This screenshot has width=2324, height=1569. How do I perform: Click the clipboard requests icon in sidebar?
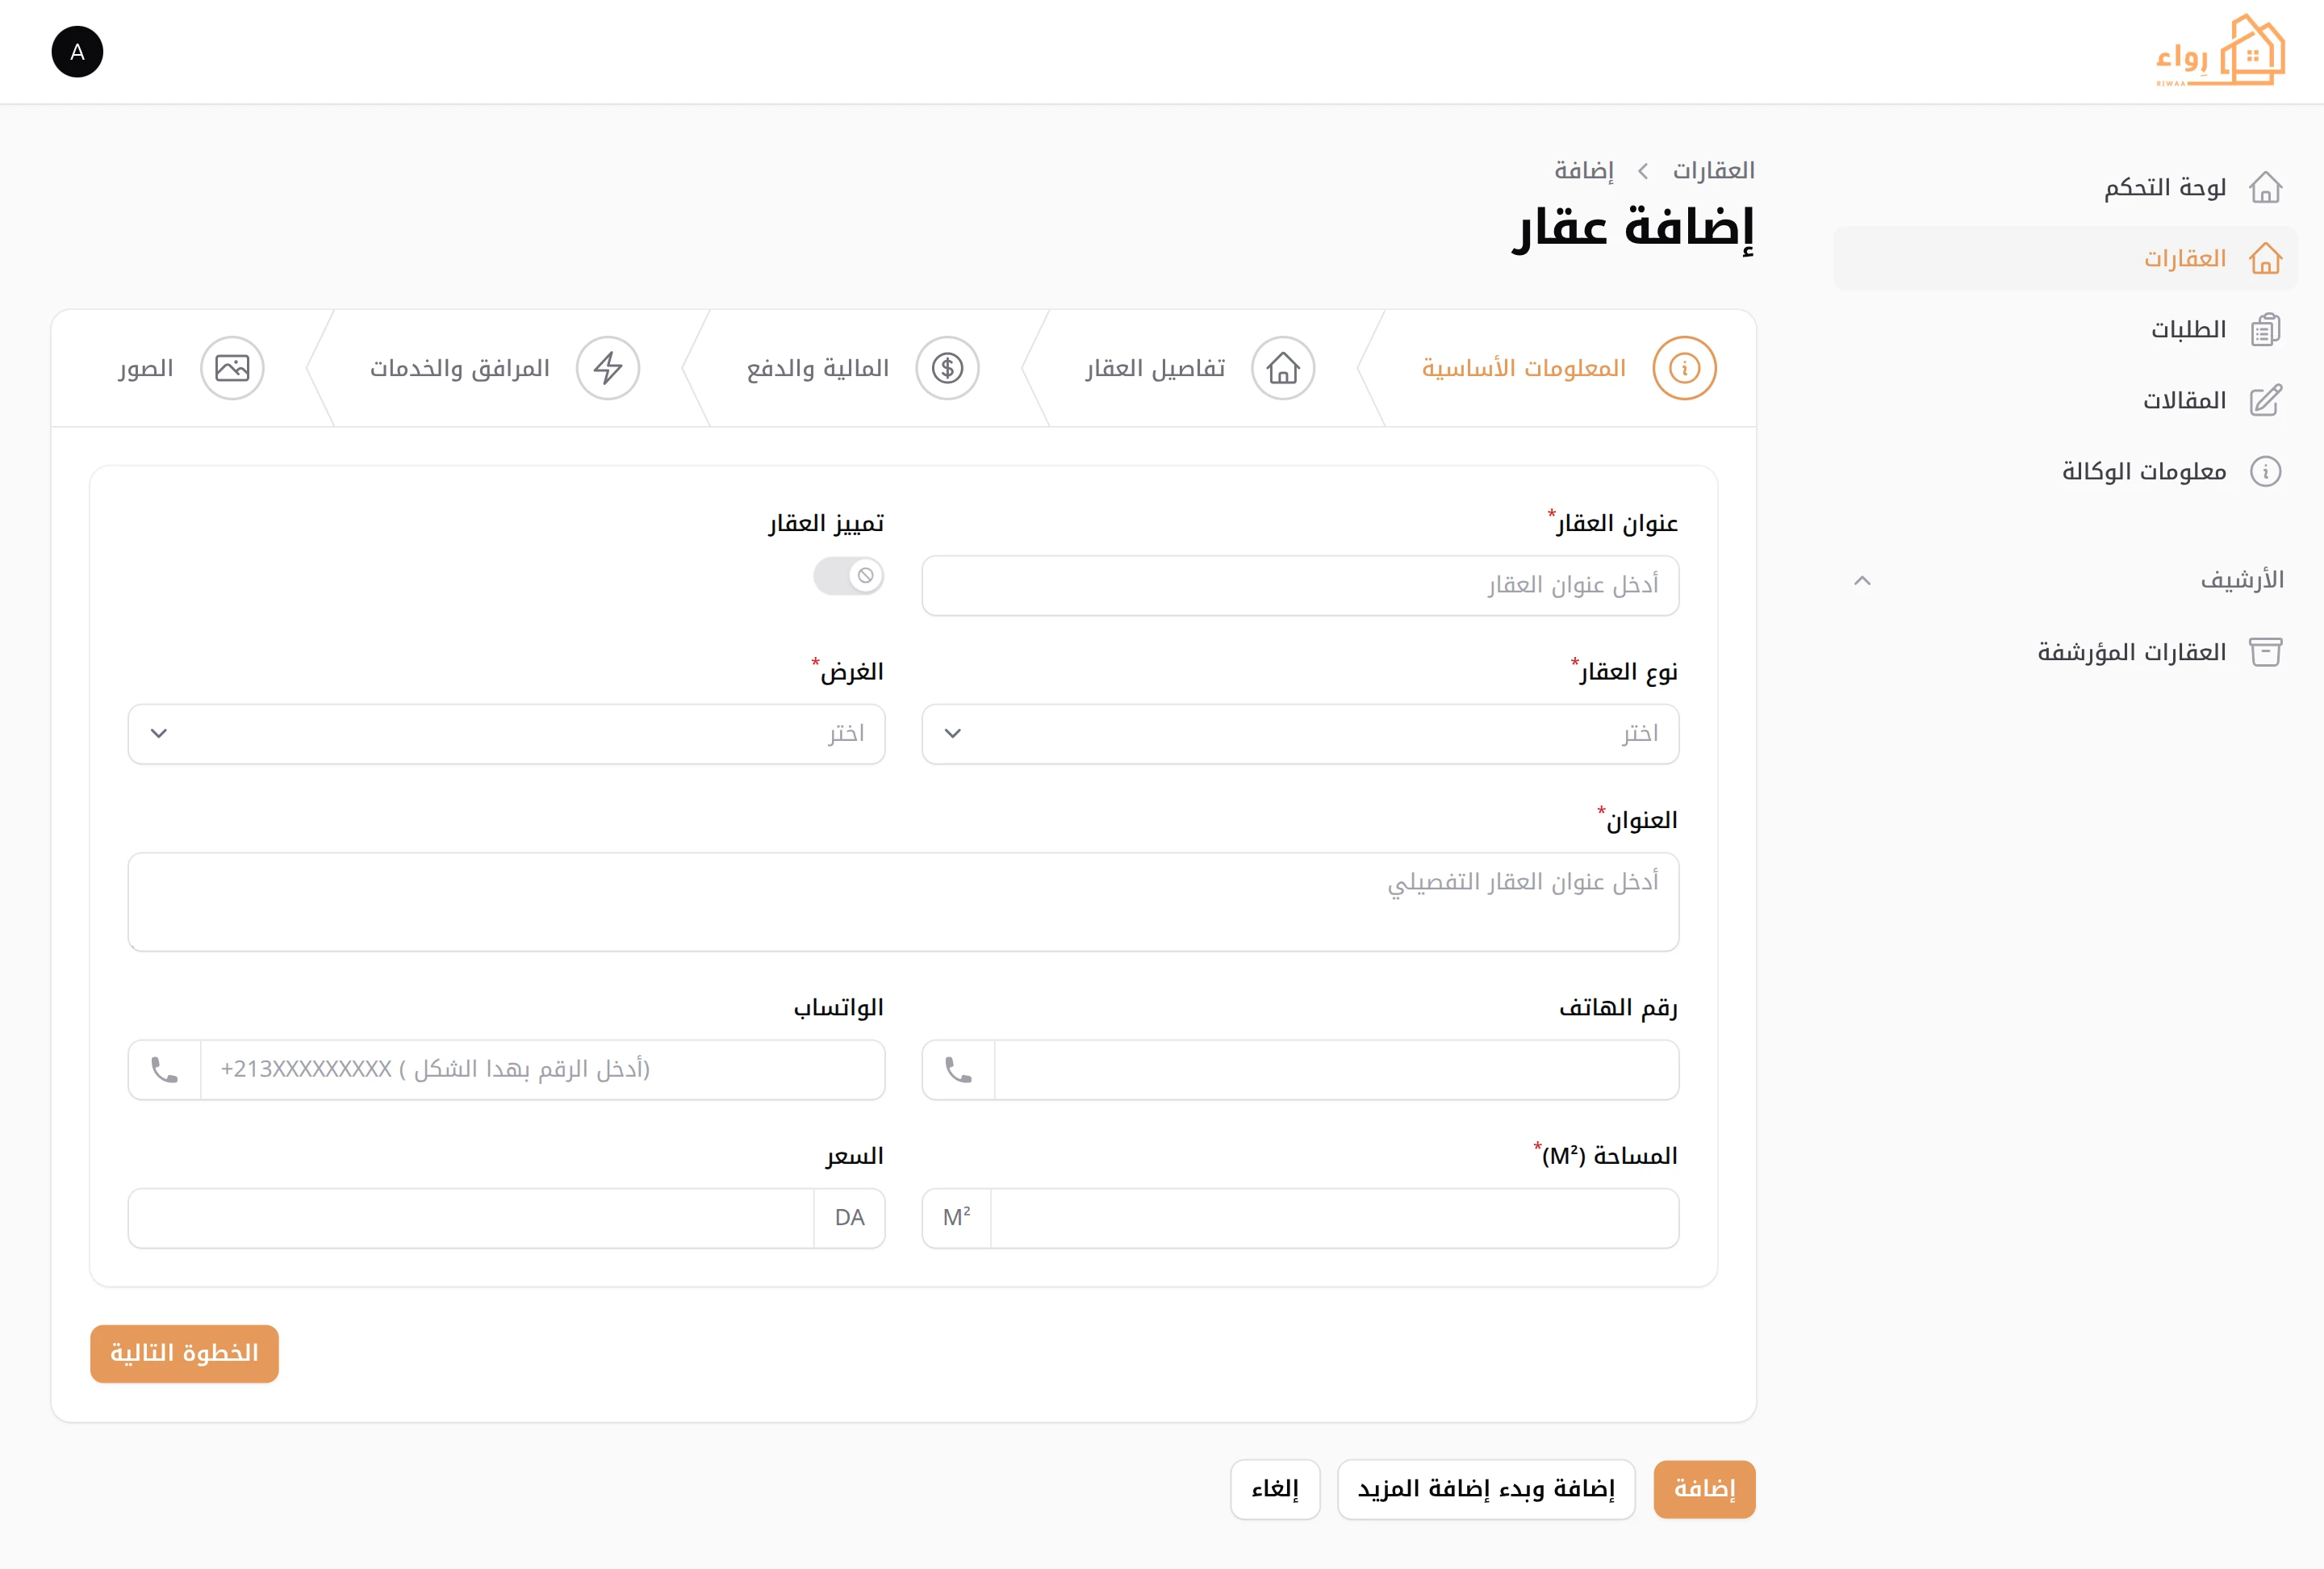[x=2264, y=330]
